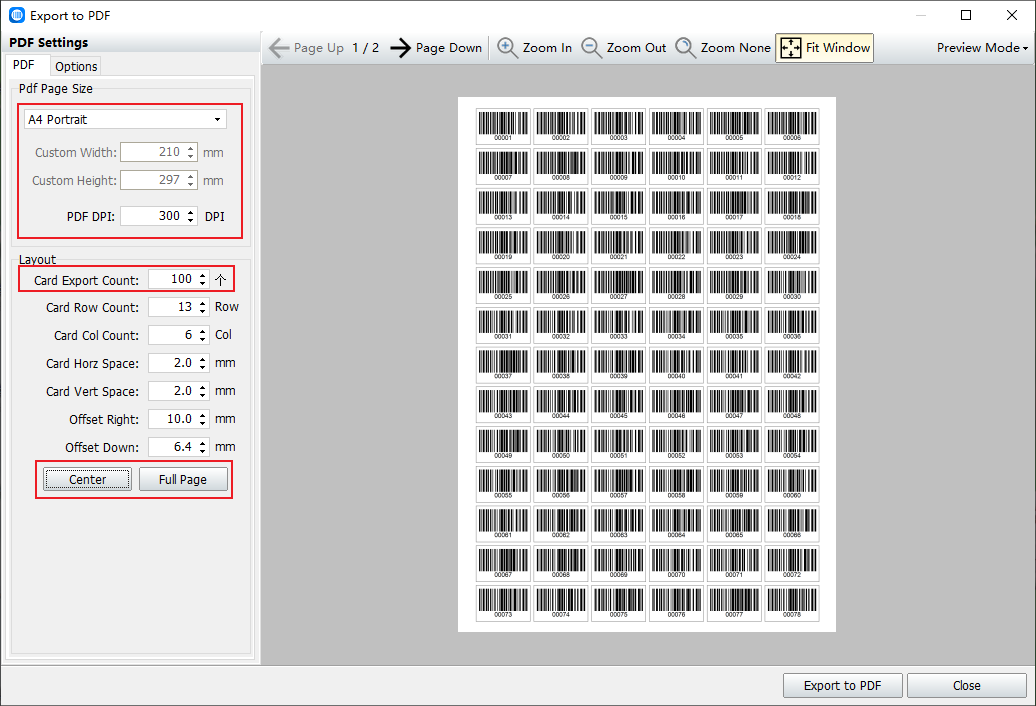Adjust the Card Horz Space stepper

(x=202, y=363)
